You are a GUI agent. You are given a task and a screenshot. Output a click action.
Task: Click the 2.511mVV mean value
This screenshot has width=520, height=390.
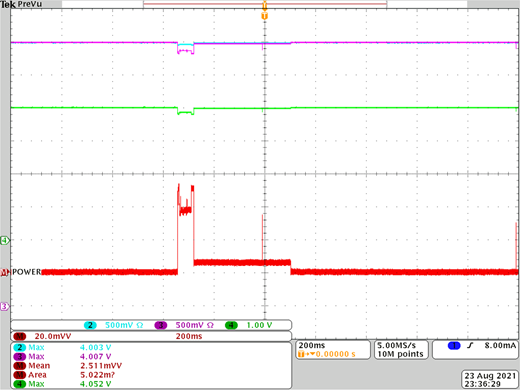(x=101, y=366)
